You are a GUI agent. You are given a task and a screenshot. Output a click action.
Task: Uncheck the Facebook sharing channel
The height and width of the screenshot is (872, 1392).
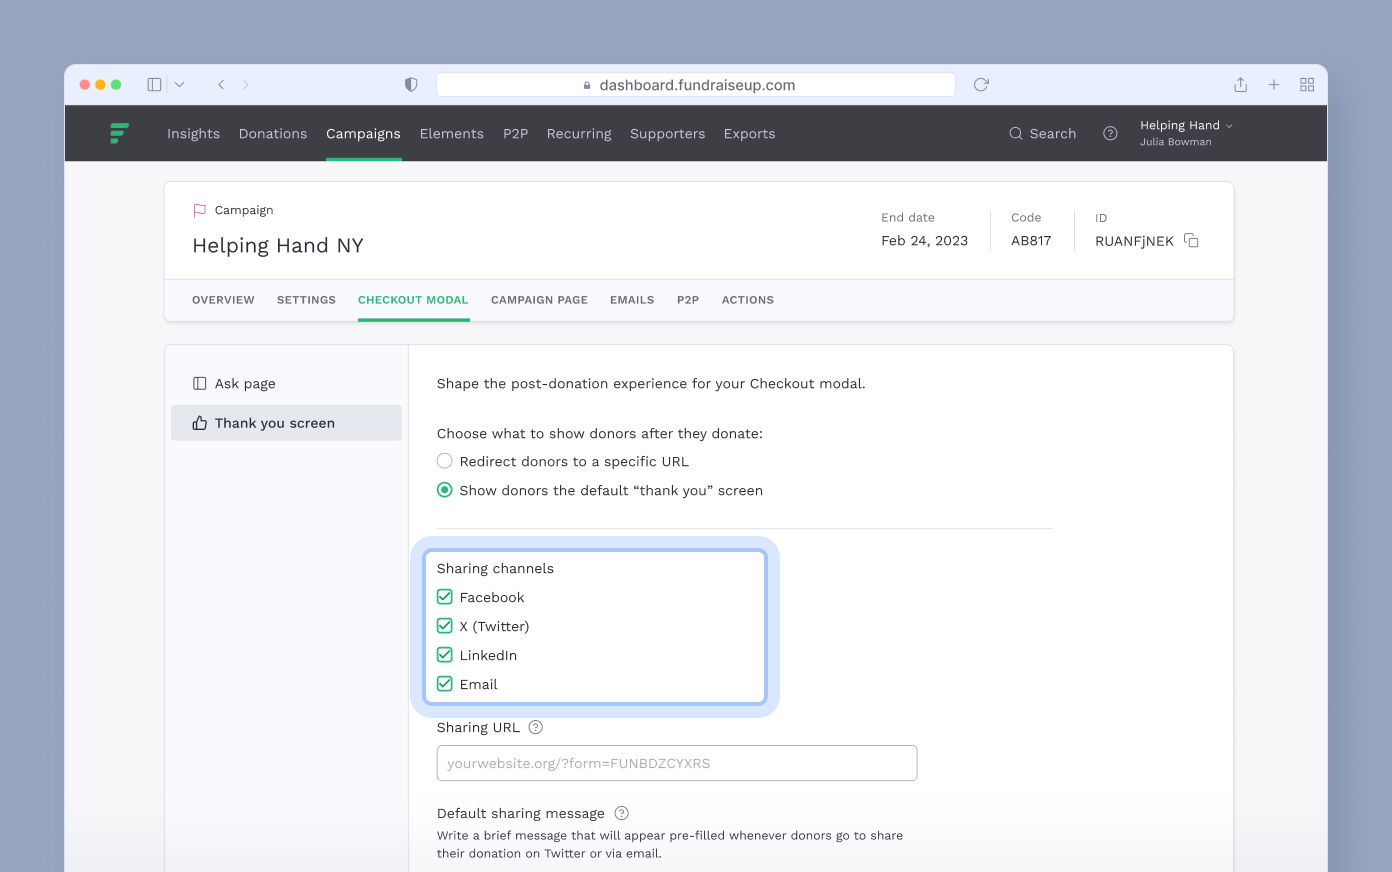coord(444,596)
